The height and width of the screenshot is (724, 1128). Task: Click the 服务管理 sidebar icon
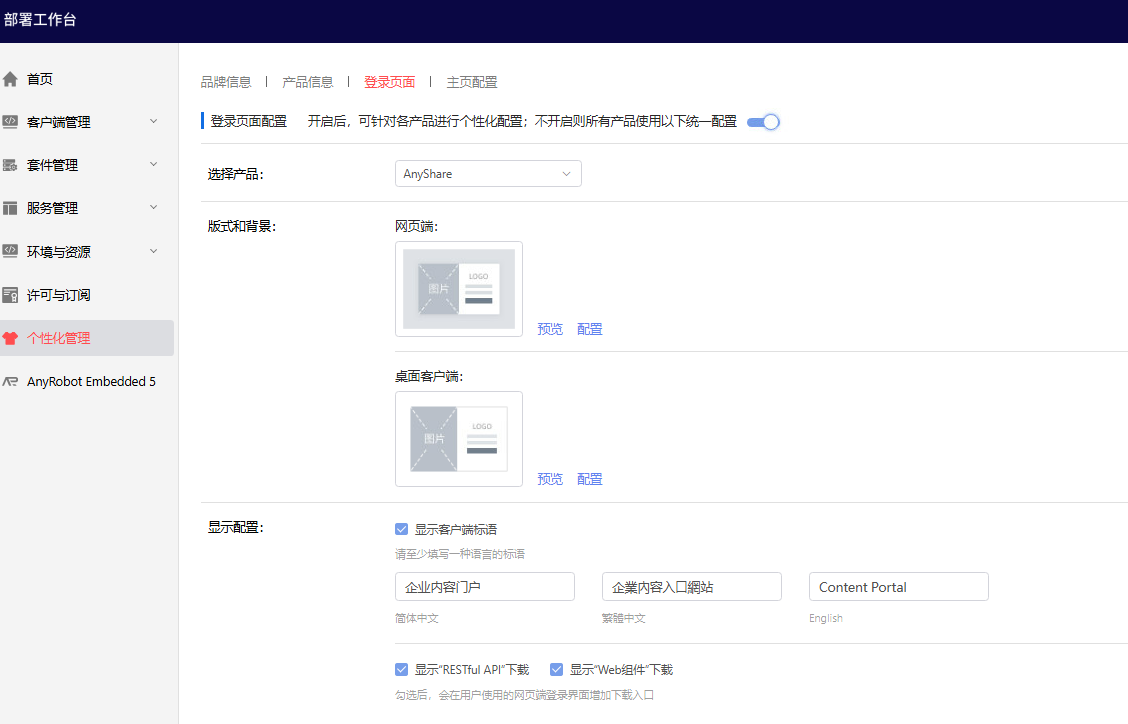11,208
